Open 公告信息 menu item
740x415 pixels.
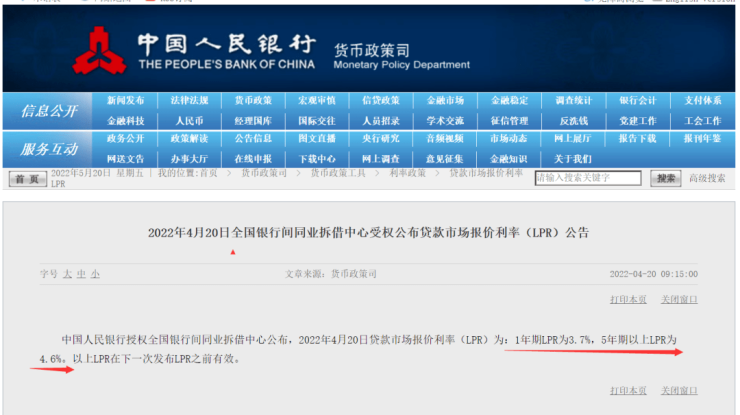pos(253,138)
